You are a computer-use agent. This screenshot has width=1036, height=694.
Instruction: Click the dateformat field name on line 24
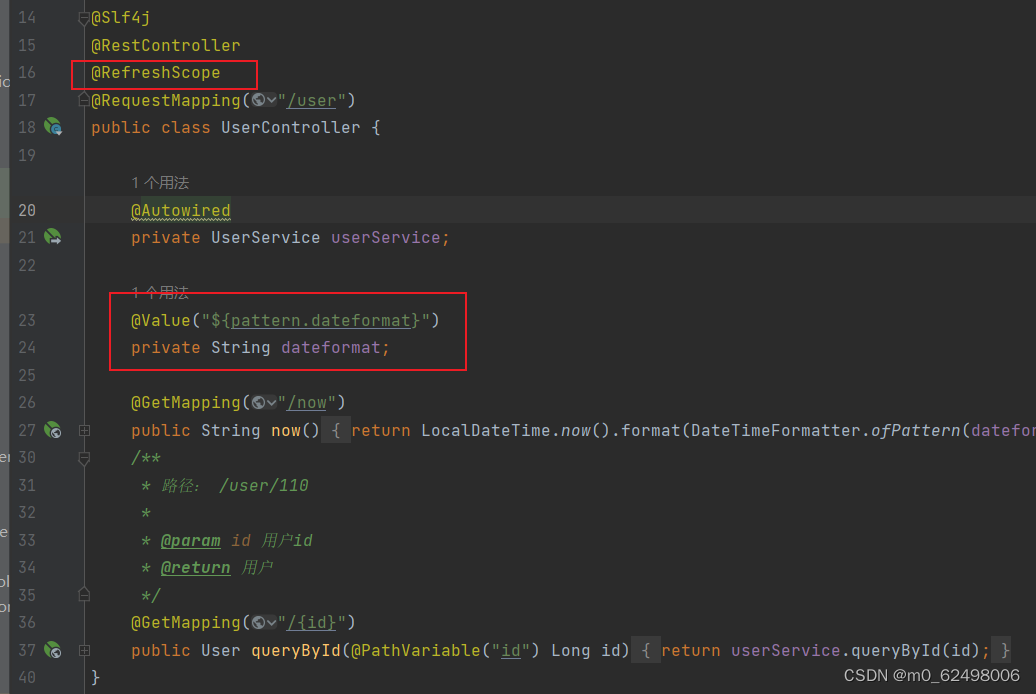click(330, 348)
